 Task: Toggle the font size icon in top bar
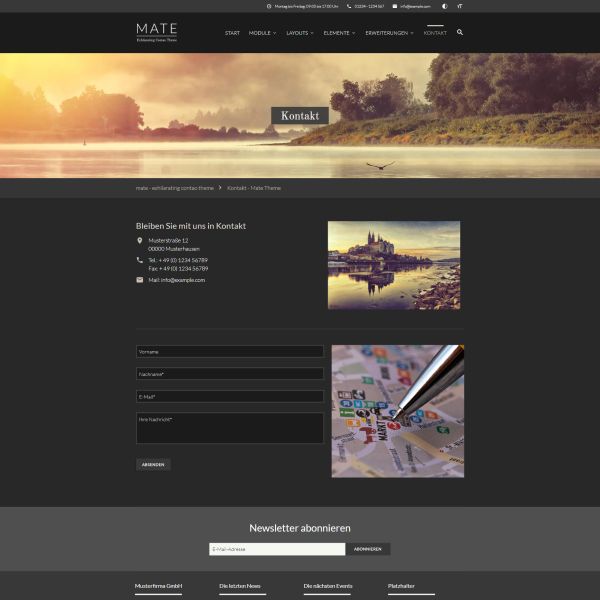[460, 6]
